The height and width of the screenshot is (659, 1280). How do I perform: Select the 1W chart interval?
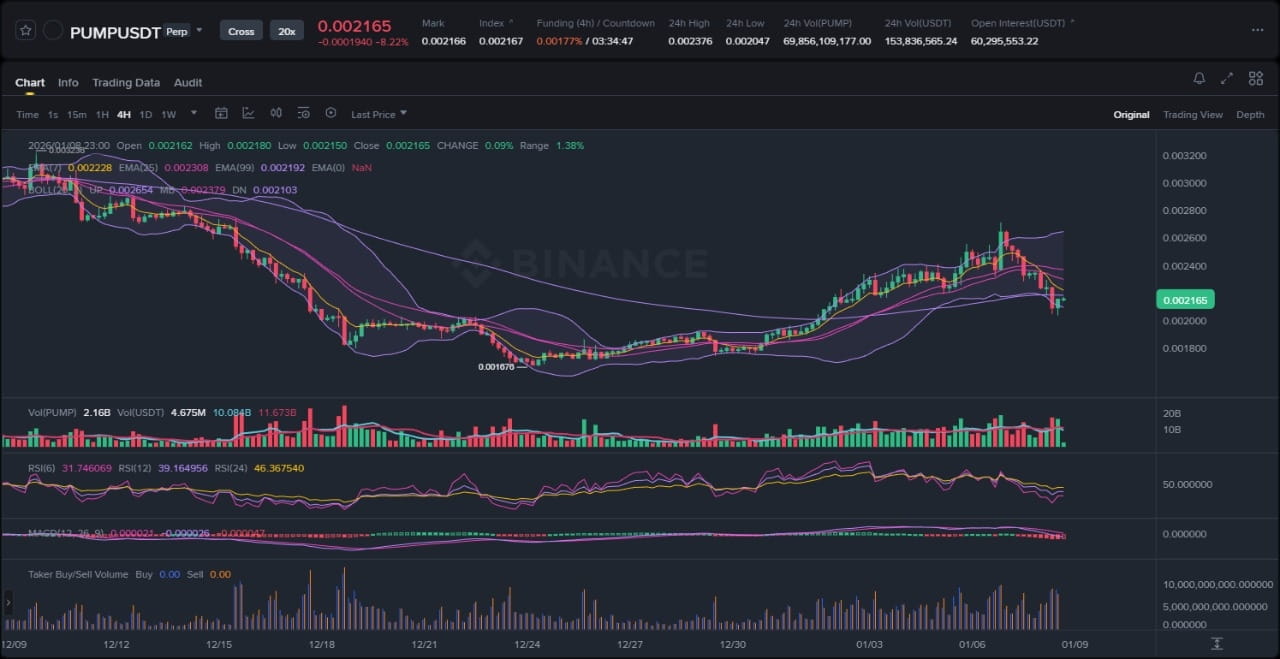pyautogui.click(x=169, y=115)
